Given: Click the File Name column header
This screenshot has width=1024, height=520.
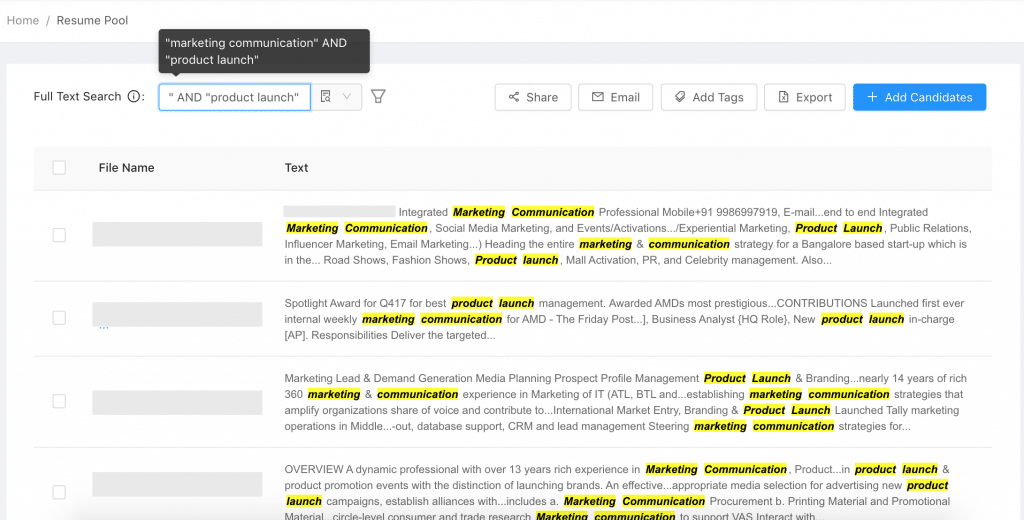Looking at the screenshot, I should coord(127,168).
